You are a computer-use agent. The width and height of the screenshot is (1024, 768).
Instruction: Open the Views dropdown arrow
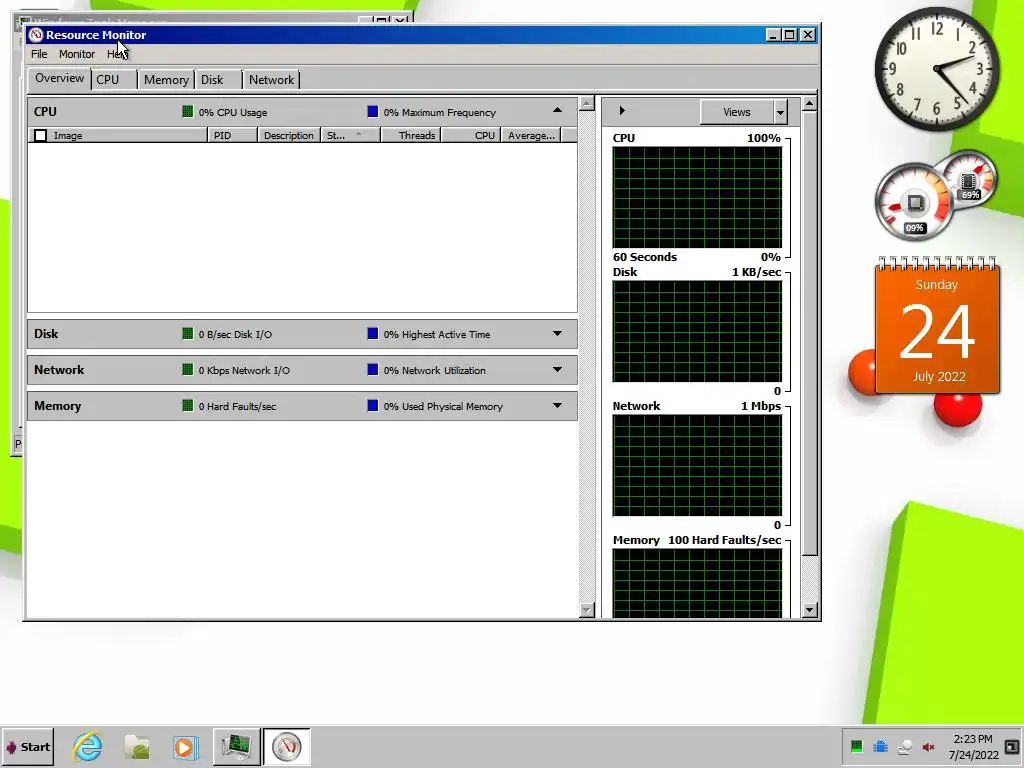coord(780,112)
